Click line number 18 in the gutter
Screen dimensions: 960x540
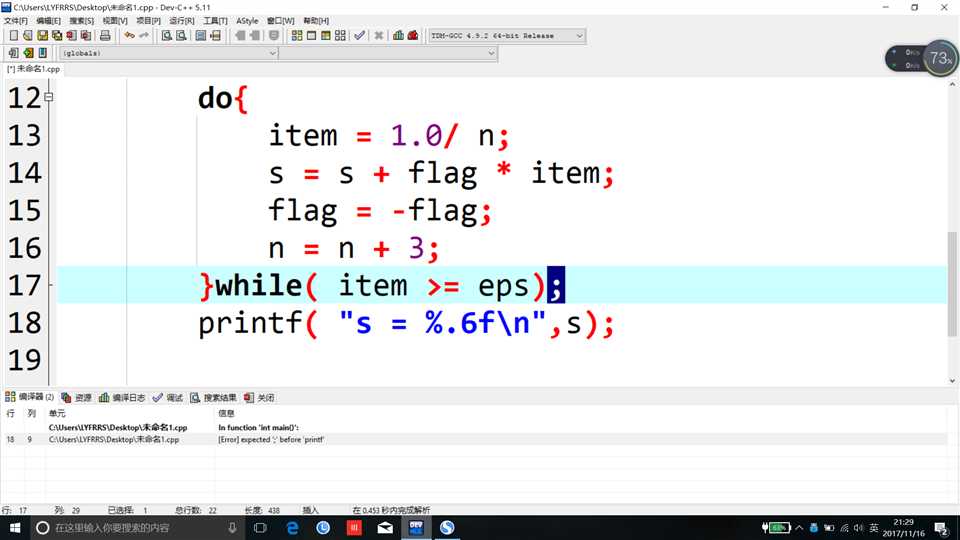pyautogui.click(x=24, y=323)
